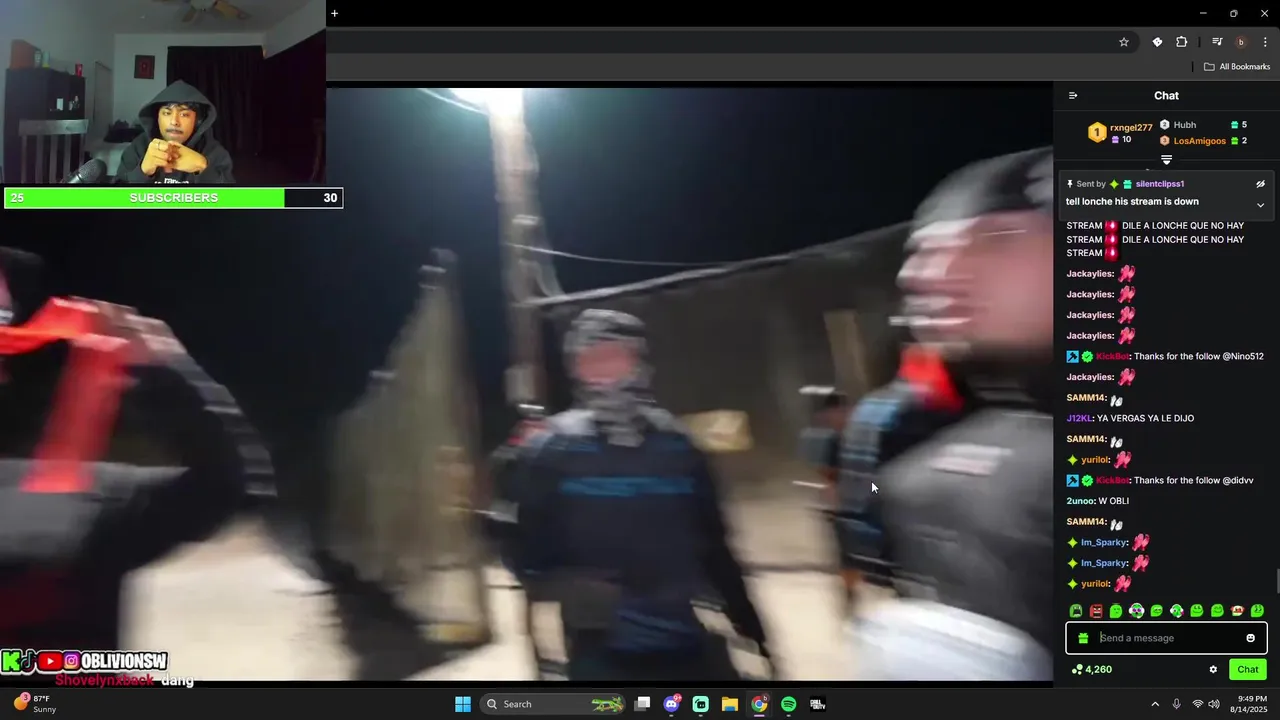
Task: Open silentclipss1 username in pinned message
Action: pyautogui.click(x=1160, y=184)
